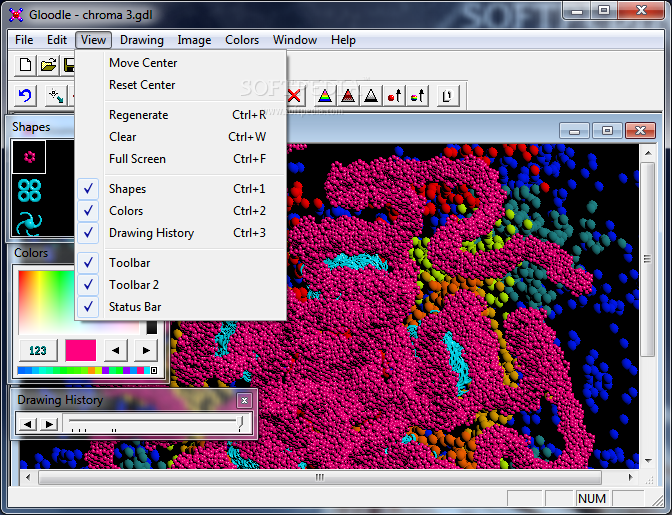
Task: Click horizontal scrollbar right arrow
Action: (630, 477)
